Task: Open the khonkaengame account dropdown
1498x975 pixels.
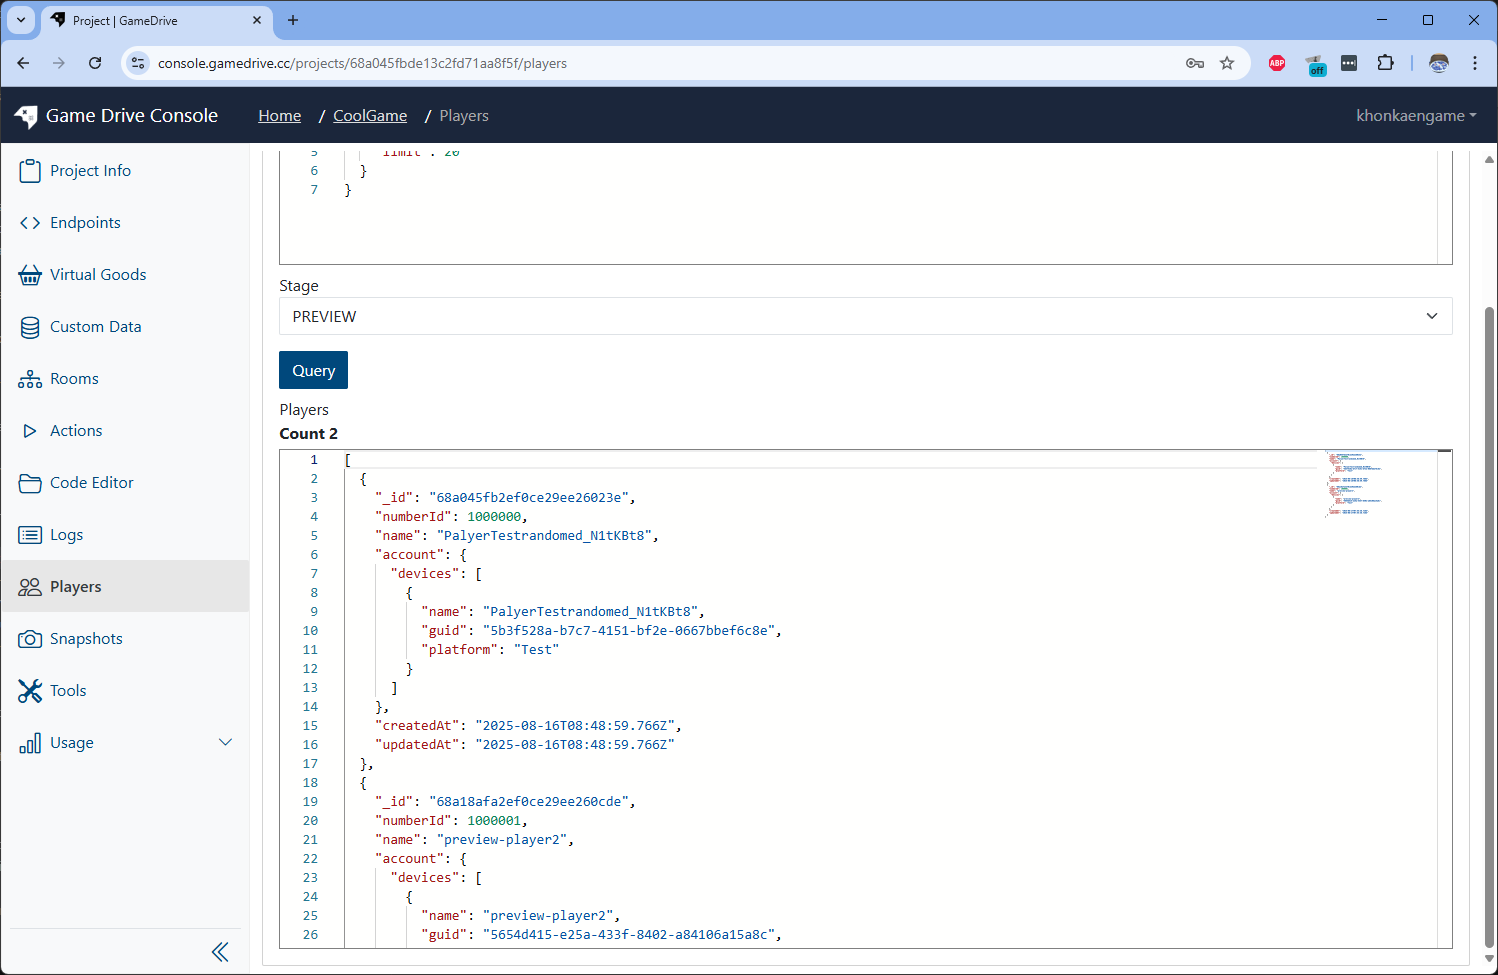Action: tap(1415, 116)
